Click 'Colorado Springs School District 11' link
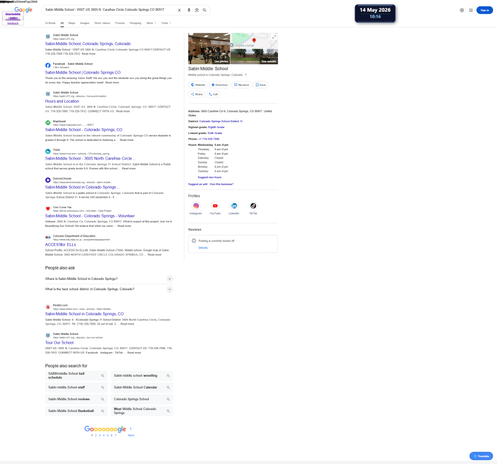Screen dimensions: 500x464 click(221, 121)
